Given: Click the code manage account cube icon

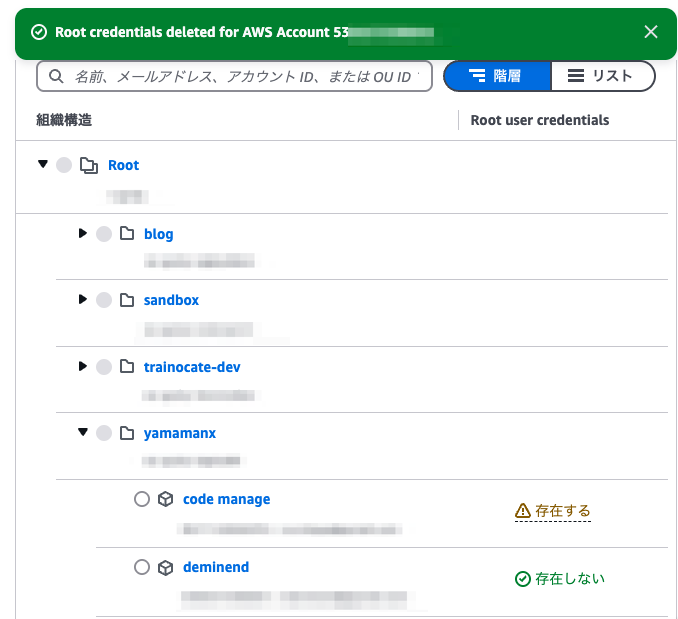Looking at the screenshot, I should click(166, 499).
